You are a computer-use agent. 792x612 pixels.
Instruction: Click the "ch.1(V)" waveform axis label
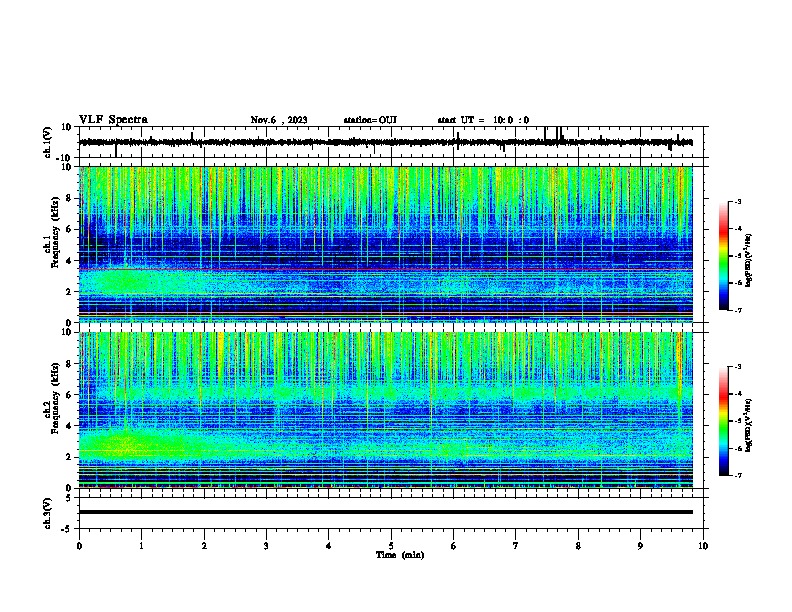tap(47, 142)
